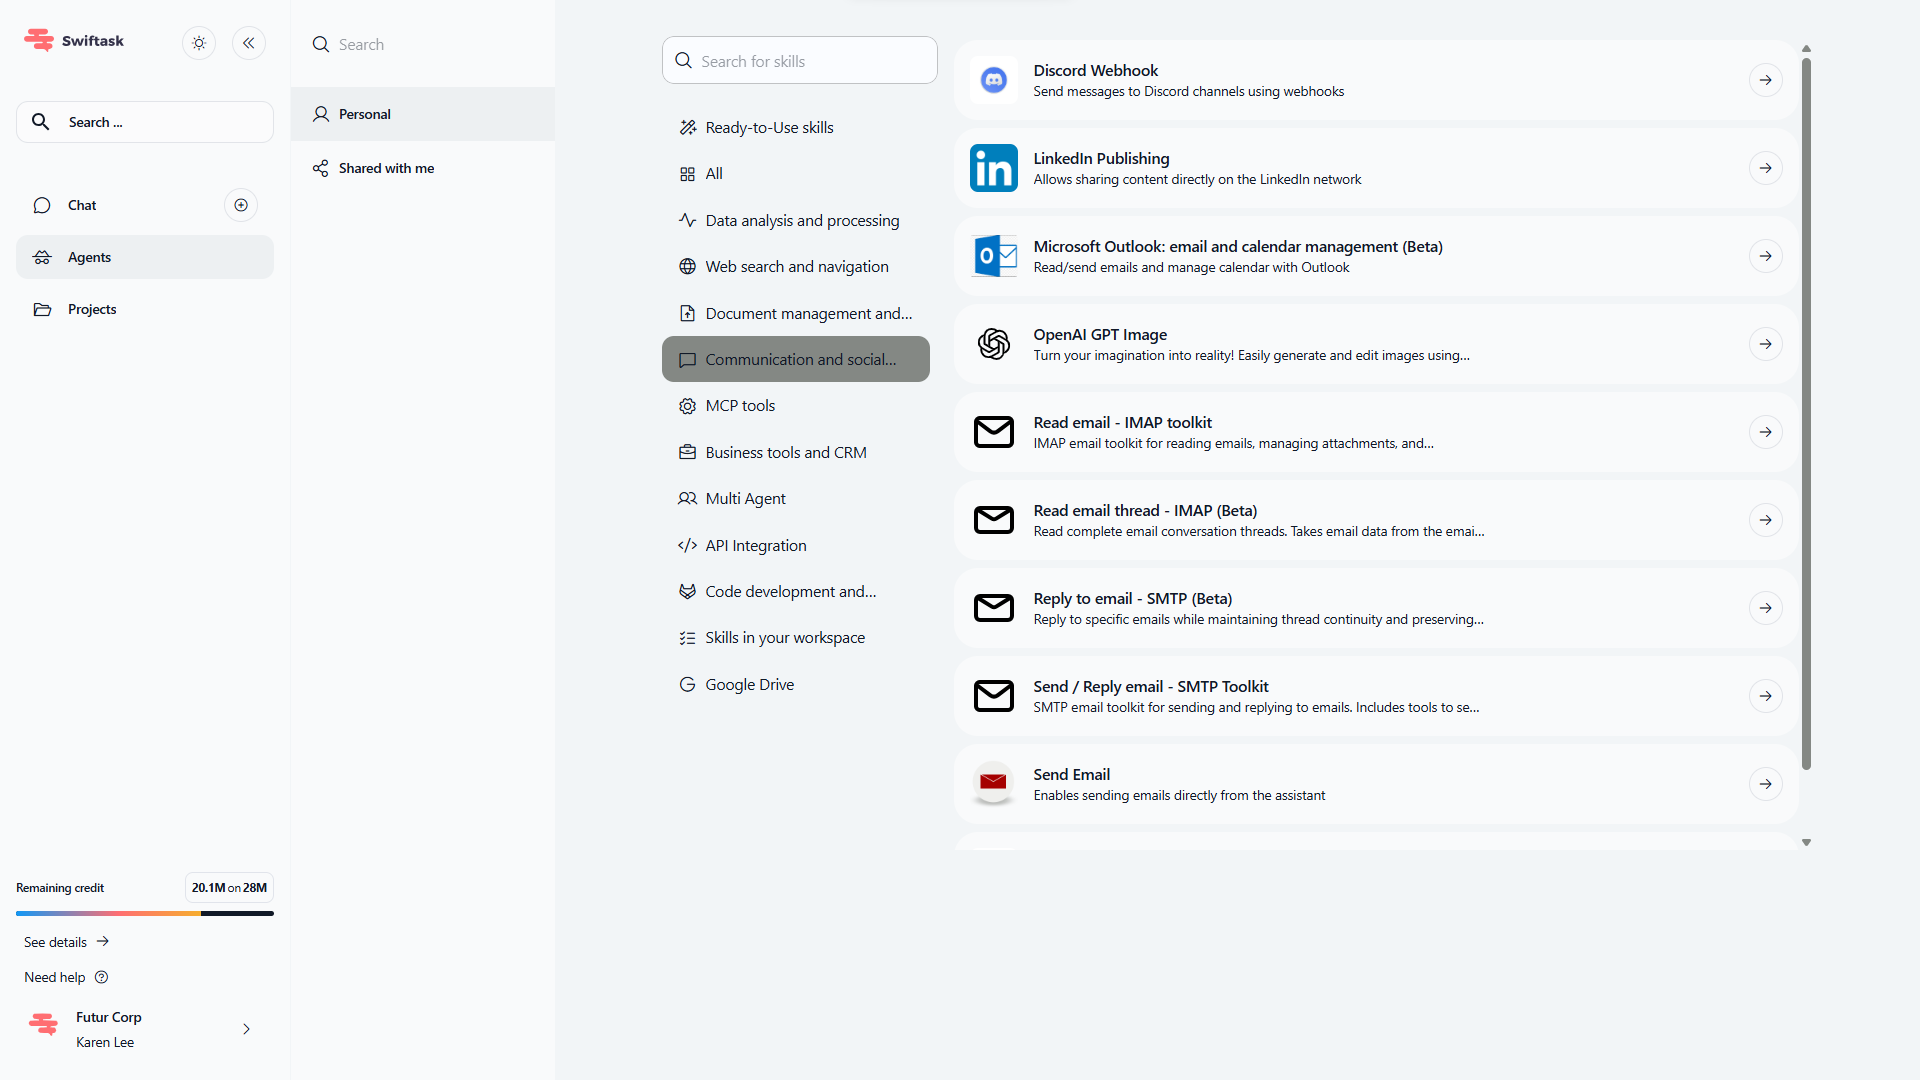
Task: Collapse the sidebar with double-chevron icon
Action: (x=249, y=43)
